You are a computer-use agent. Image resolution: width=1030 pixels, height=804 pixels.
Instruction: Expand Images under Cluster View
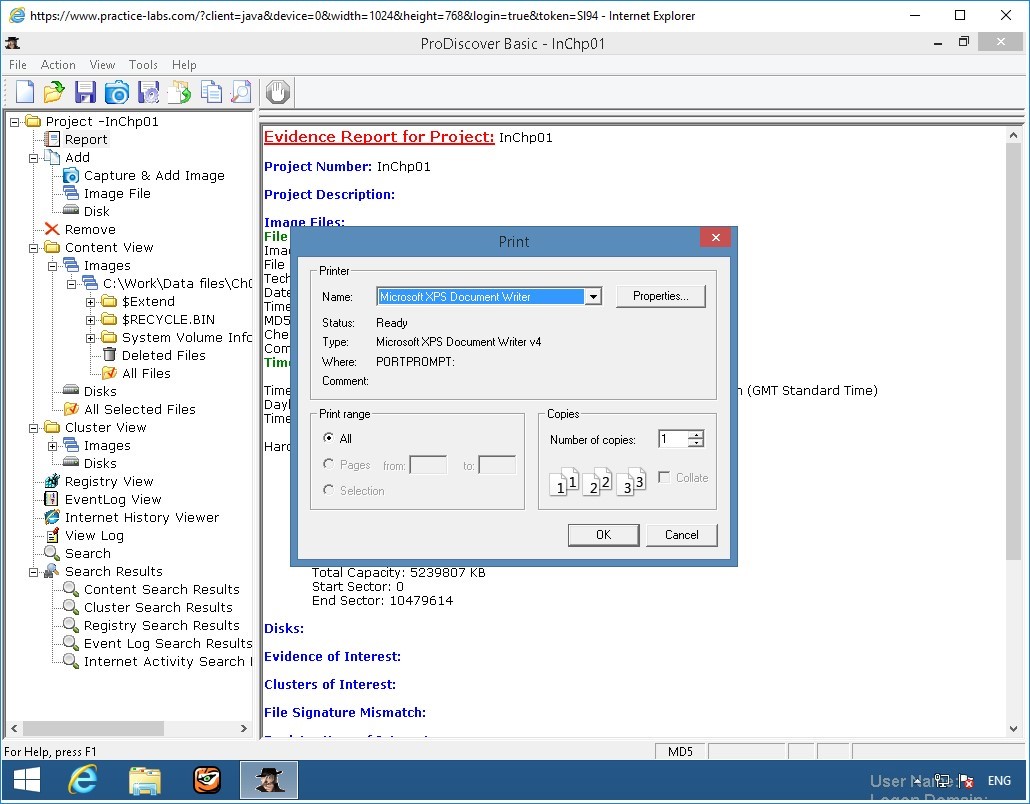[x=53, y=446]
